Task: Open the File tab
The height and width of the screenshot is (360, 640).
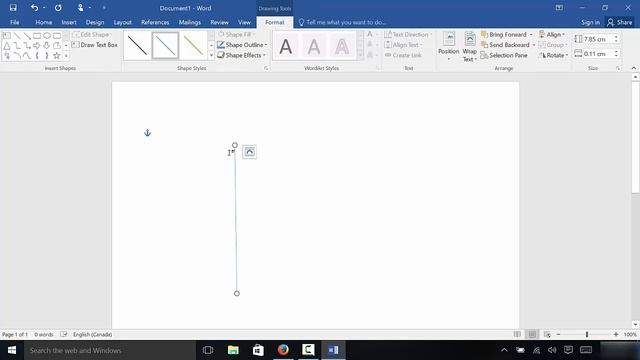Action: tap(15, 22)
